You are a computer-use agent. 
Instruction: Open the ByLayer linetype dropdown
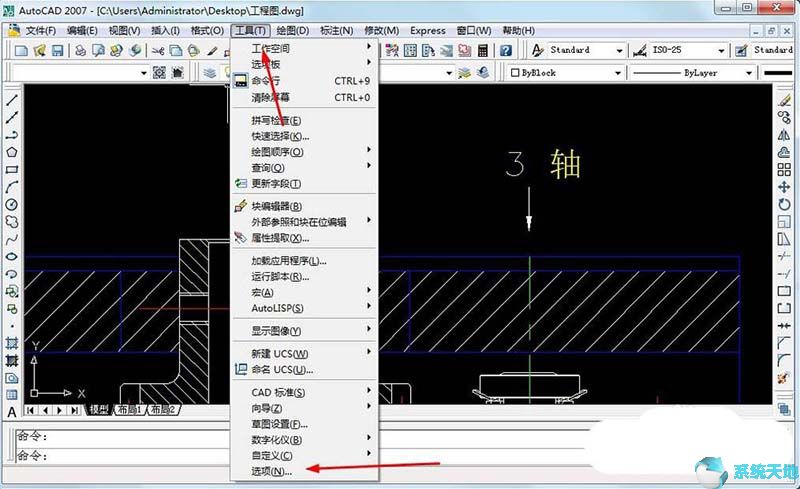pos(748,73)
